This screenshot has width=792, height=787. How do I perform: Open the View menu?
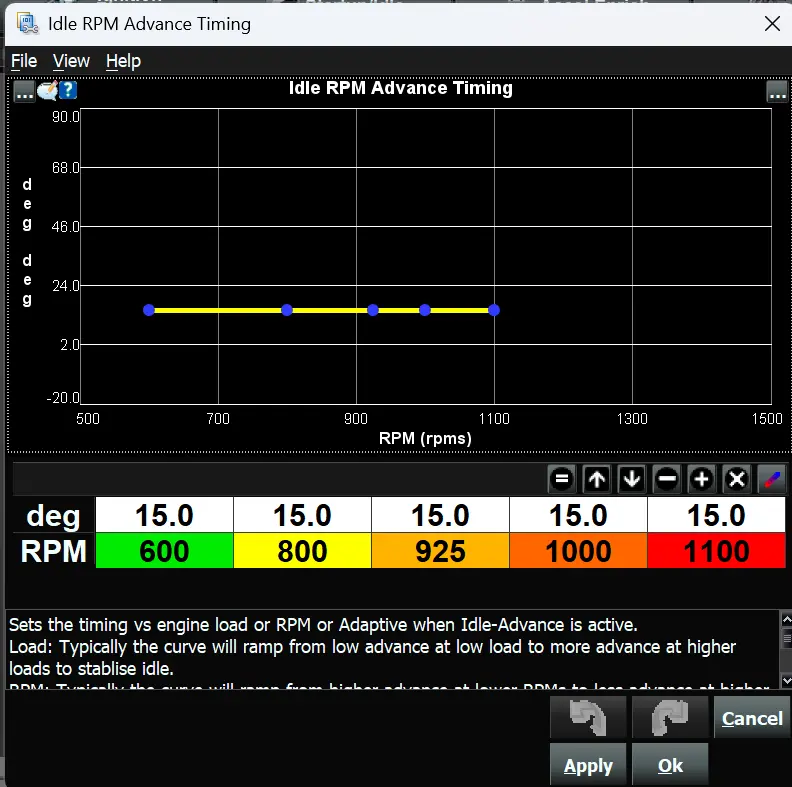coord(71,61)
